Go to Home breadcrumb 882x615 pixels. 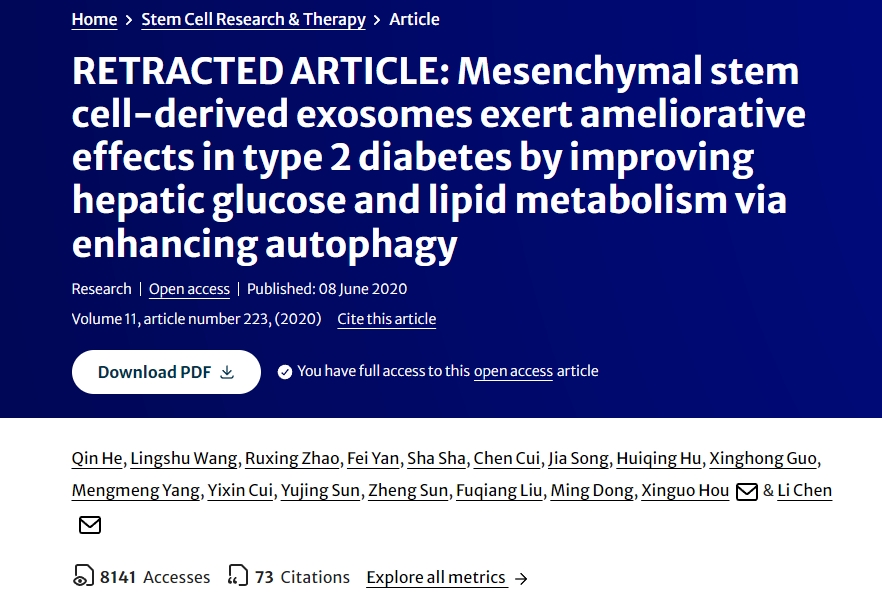(x=94, y=19)
